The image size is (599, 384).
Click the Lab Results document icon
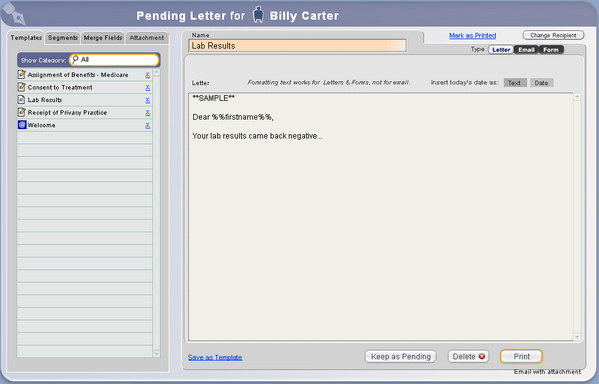click(22, 100)
